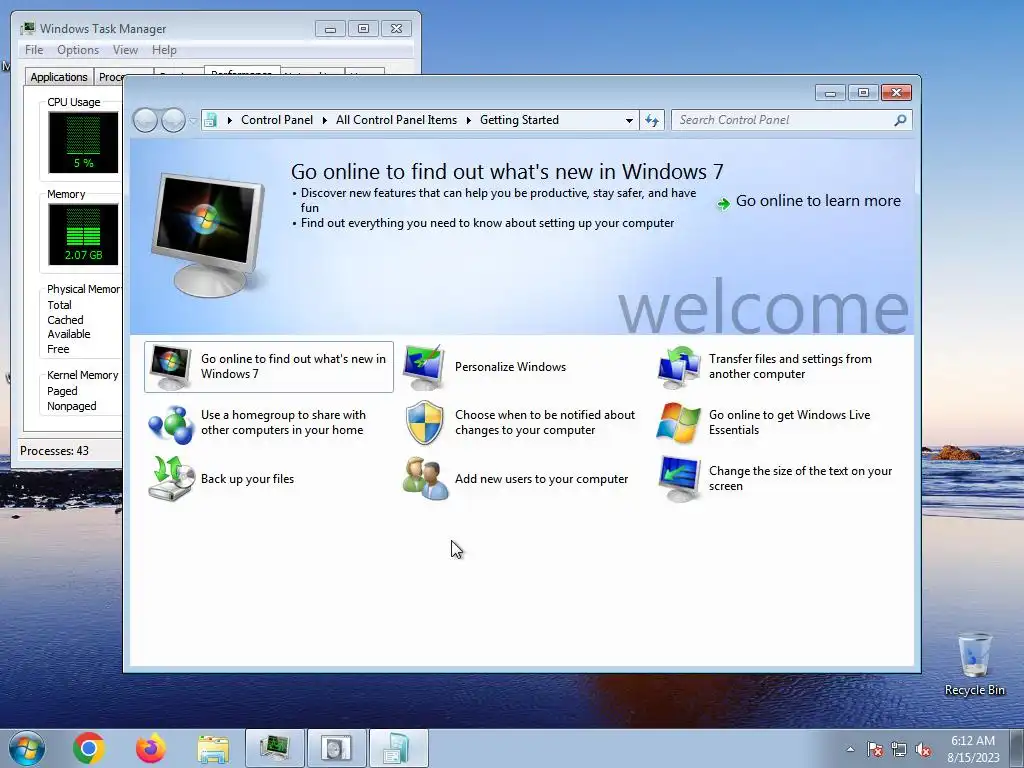Click the network tray icon
1024x768 pixels.
pyautogui.click(x=899, y=749)
